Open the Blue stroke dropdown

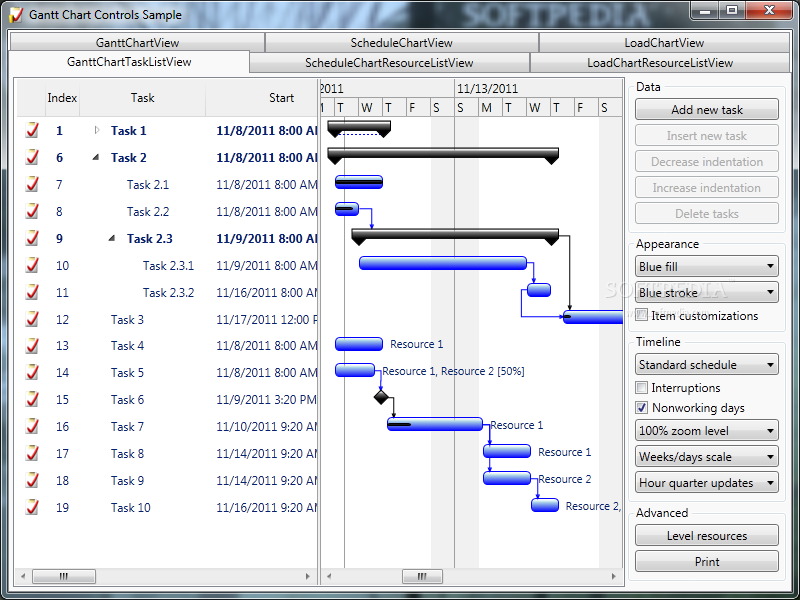(707, 292)
